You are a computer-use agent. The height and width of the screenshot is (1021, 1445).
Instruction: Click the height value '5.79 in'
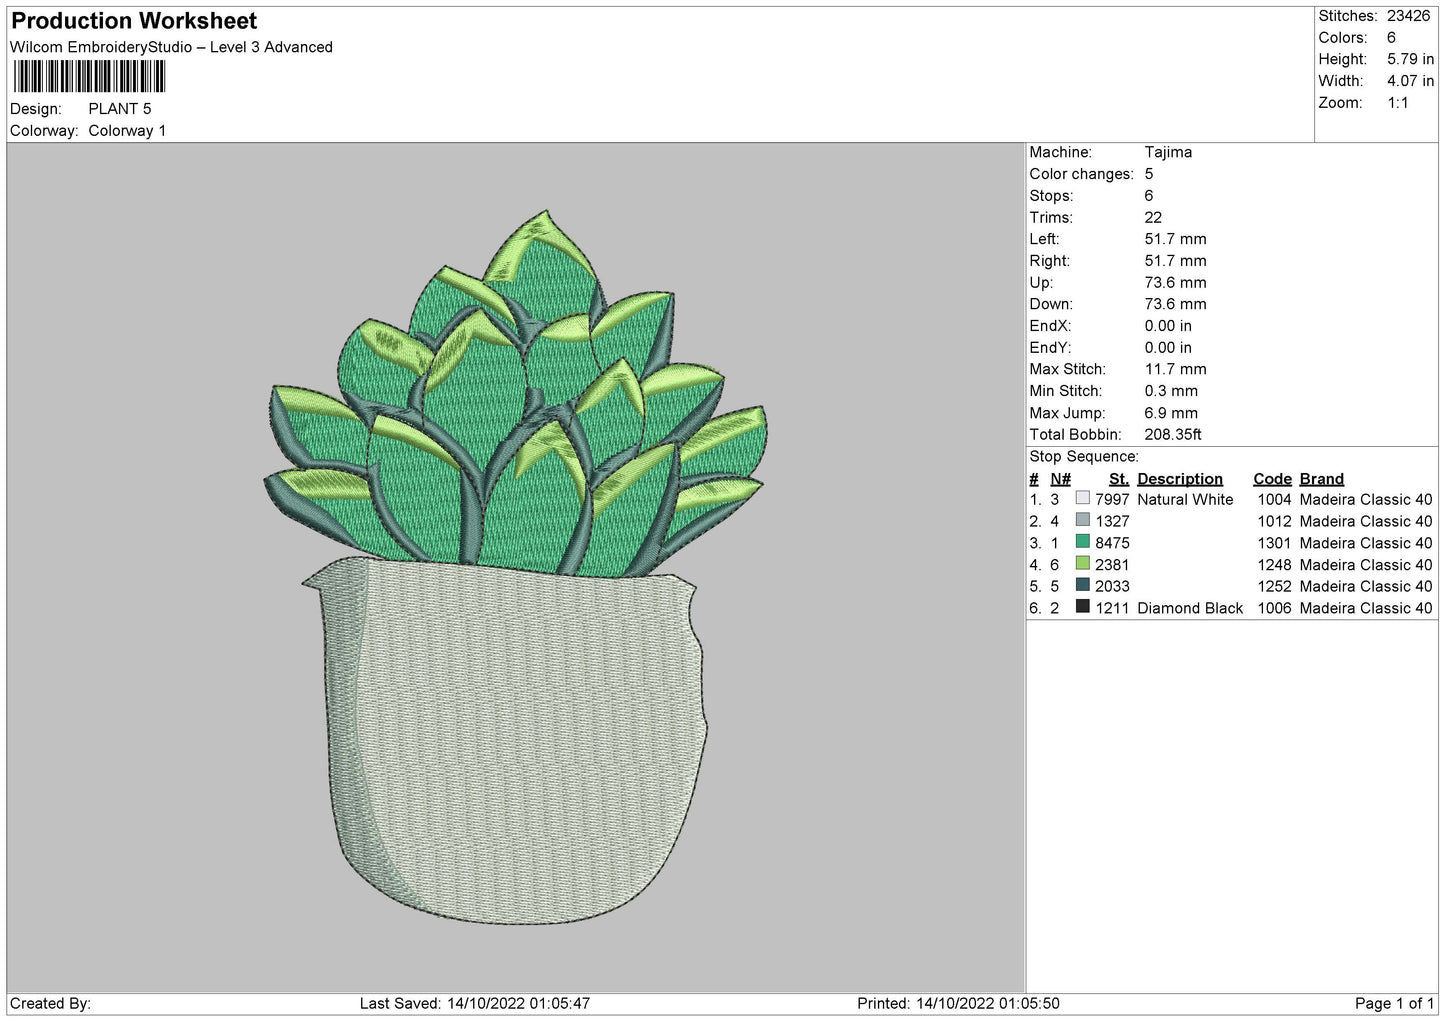pyautogui.click(x=1410, y=60)
